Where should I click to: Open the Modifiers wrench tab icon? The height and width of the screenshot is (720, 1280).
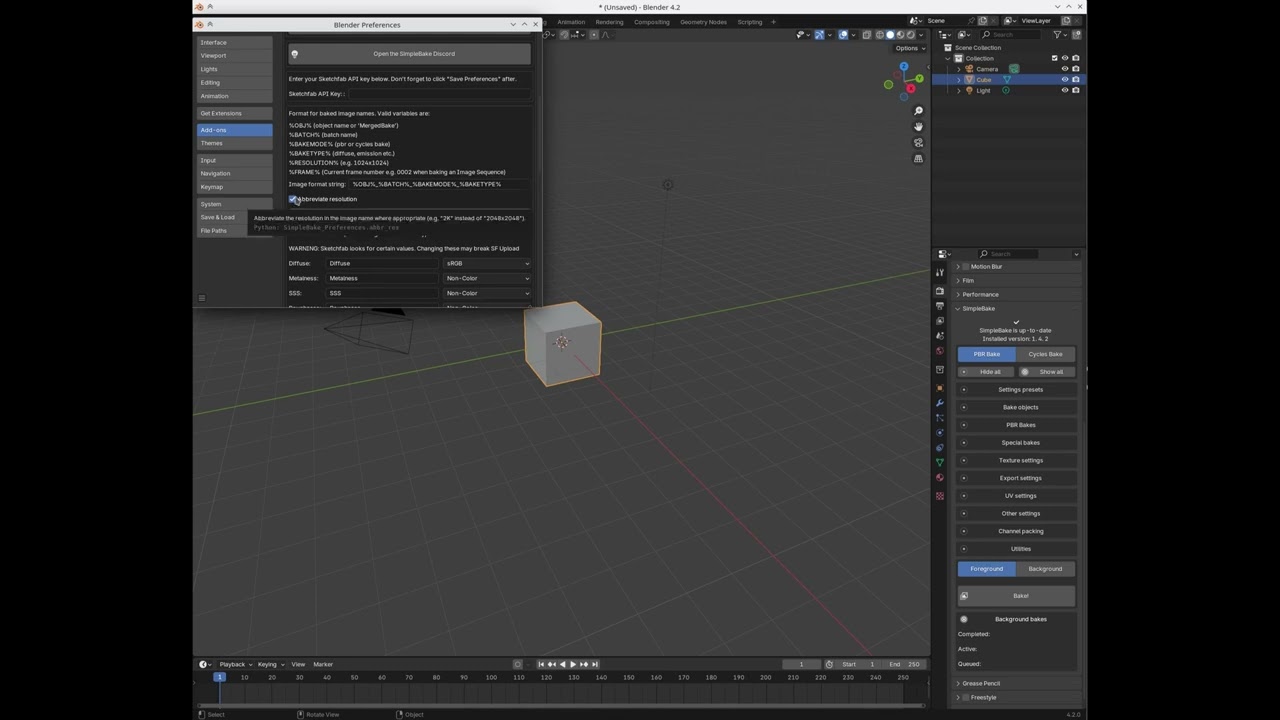tap(939, 403)
